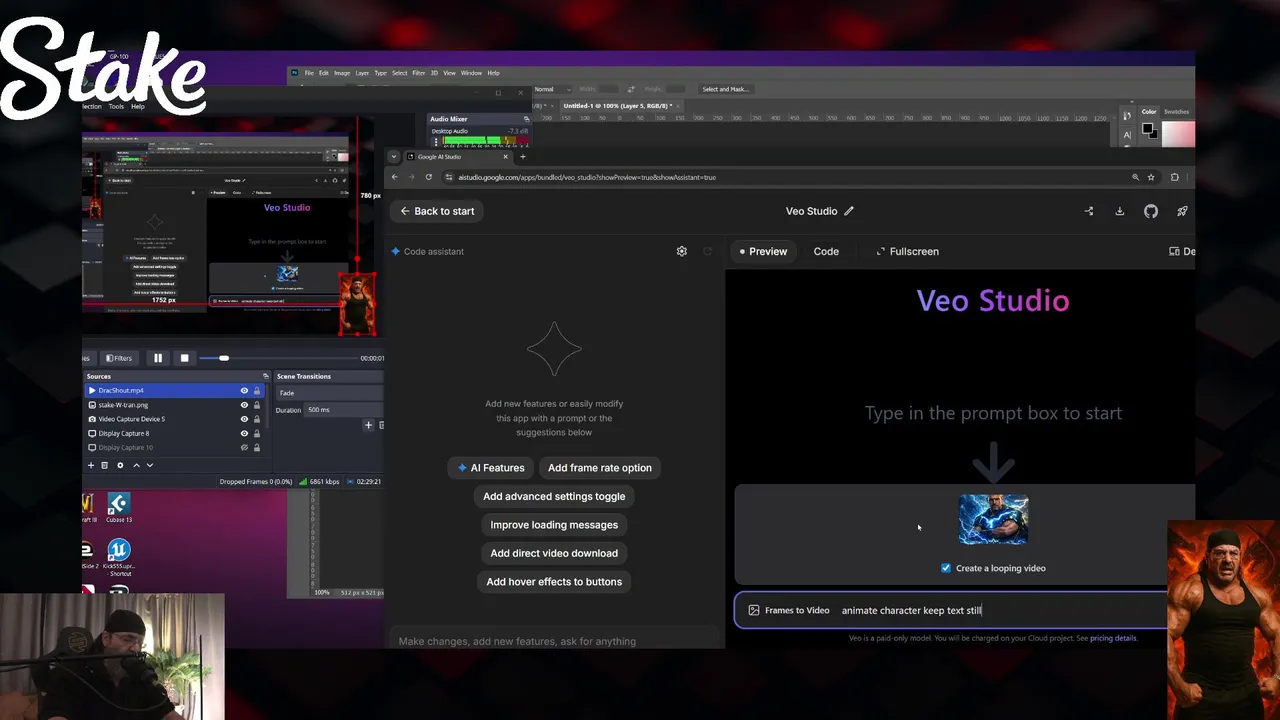The image size is (1280, 720).
Task: Pause the OBS media playback
Action: coord(157,358)
